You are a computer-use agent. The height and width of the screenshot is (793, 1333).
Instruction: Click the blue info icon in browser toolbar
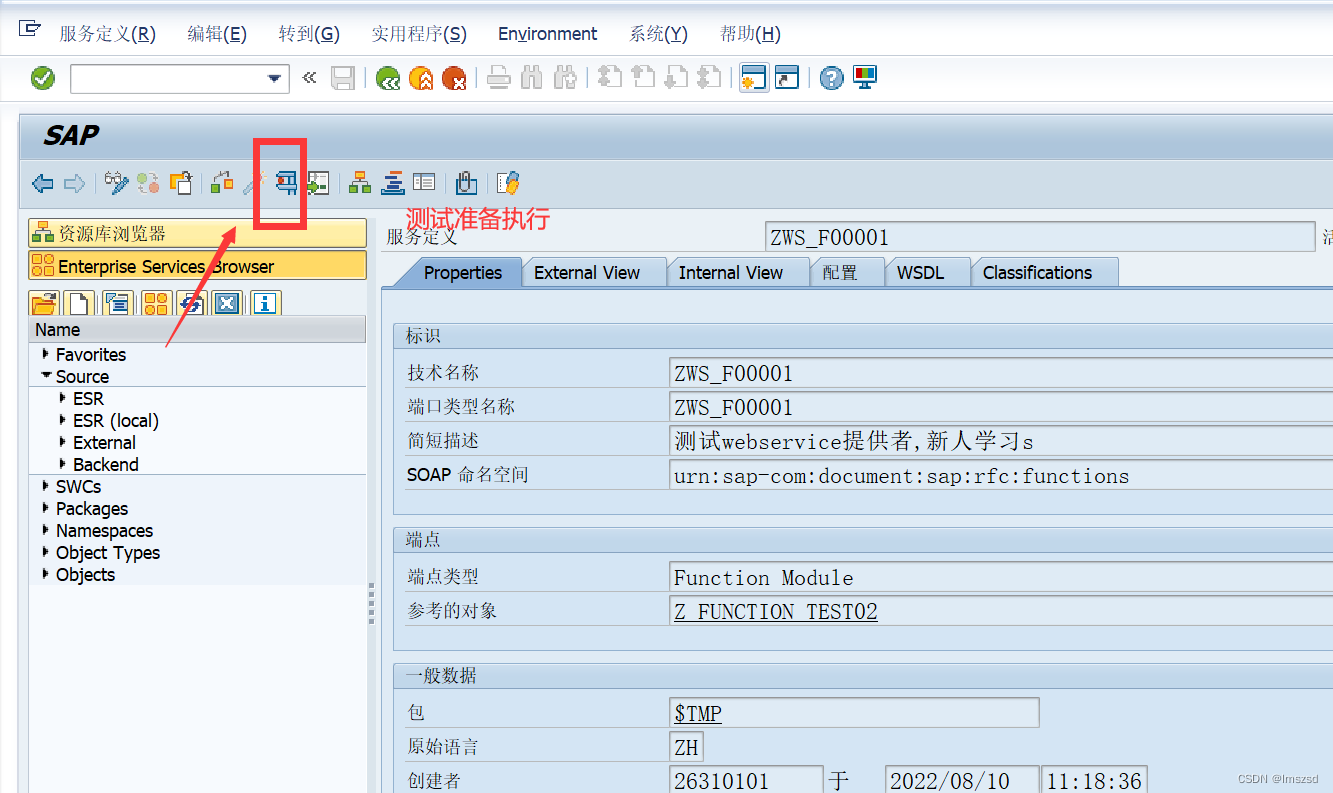pos(264,303)
